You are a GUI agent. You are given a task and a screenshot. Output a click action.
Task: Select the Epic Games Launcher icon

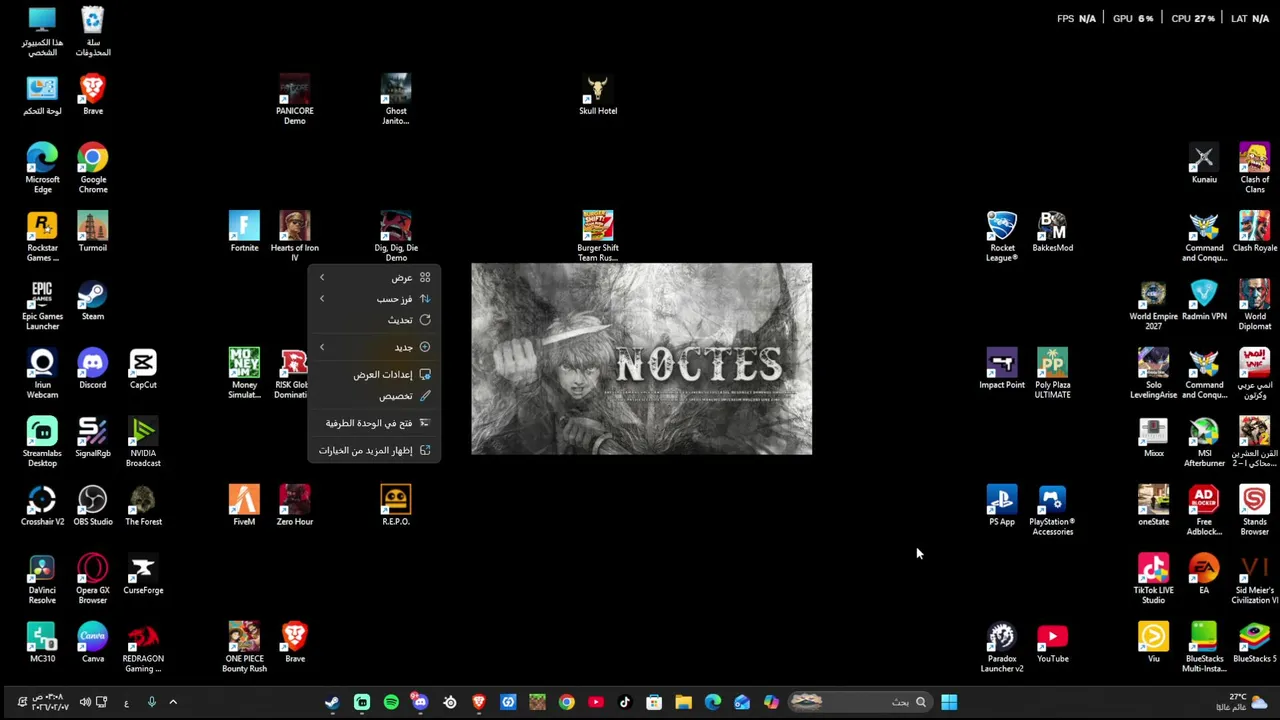pos(42,304)
